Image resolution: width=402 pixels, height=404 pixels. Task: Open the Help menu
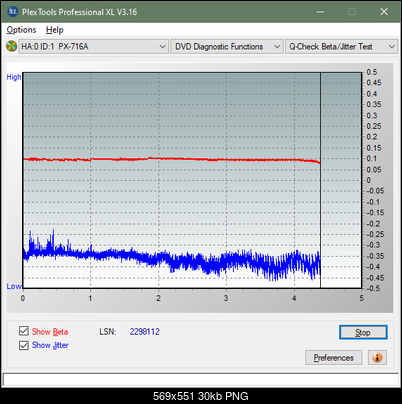click(x=54, y=30)
